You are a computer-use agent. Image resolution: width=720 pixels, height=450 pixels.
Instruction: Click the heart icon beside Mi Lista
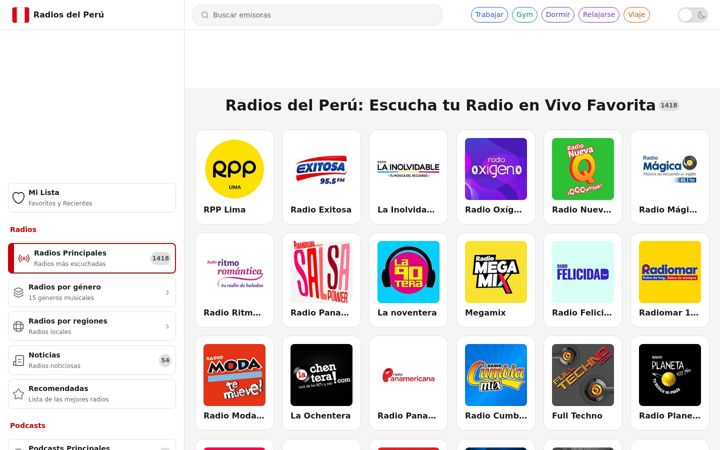(18, 198)
